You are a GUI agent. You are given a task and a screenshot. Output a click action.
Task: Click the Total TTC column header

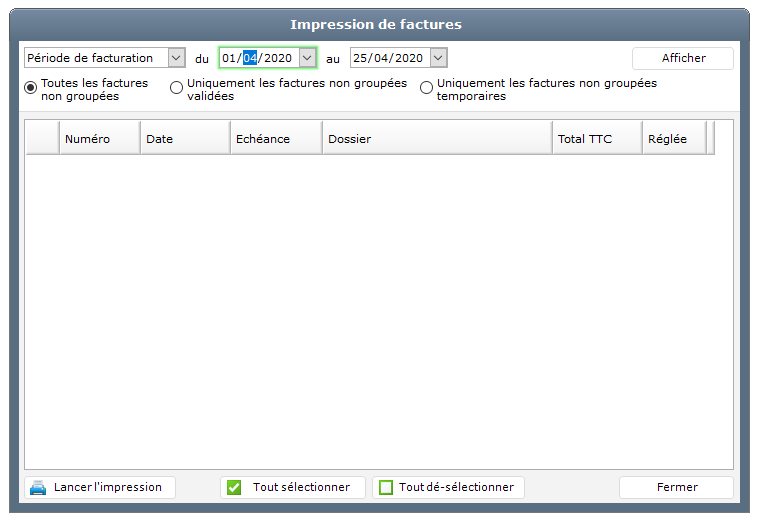point(597,139)
